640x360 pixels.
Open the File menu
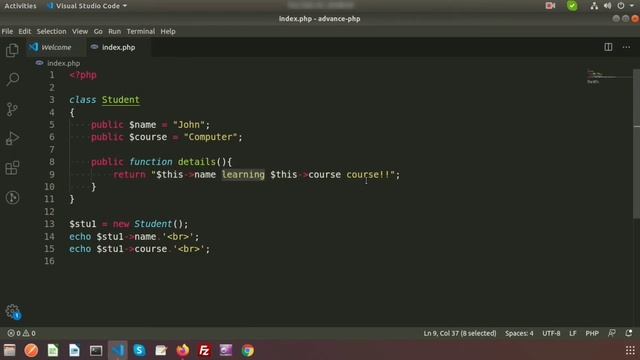point(7,31)
